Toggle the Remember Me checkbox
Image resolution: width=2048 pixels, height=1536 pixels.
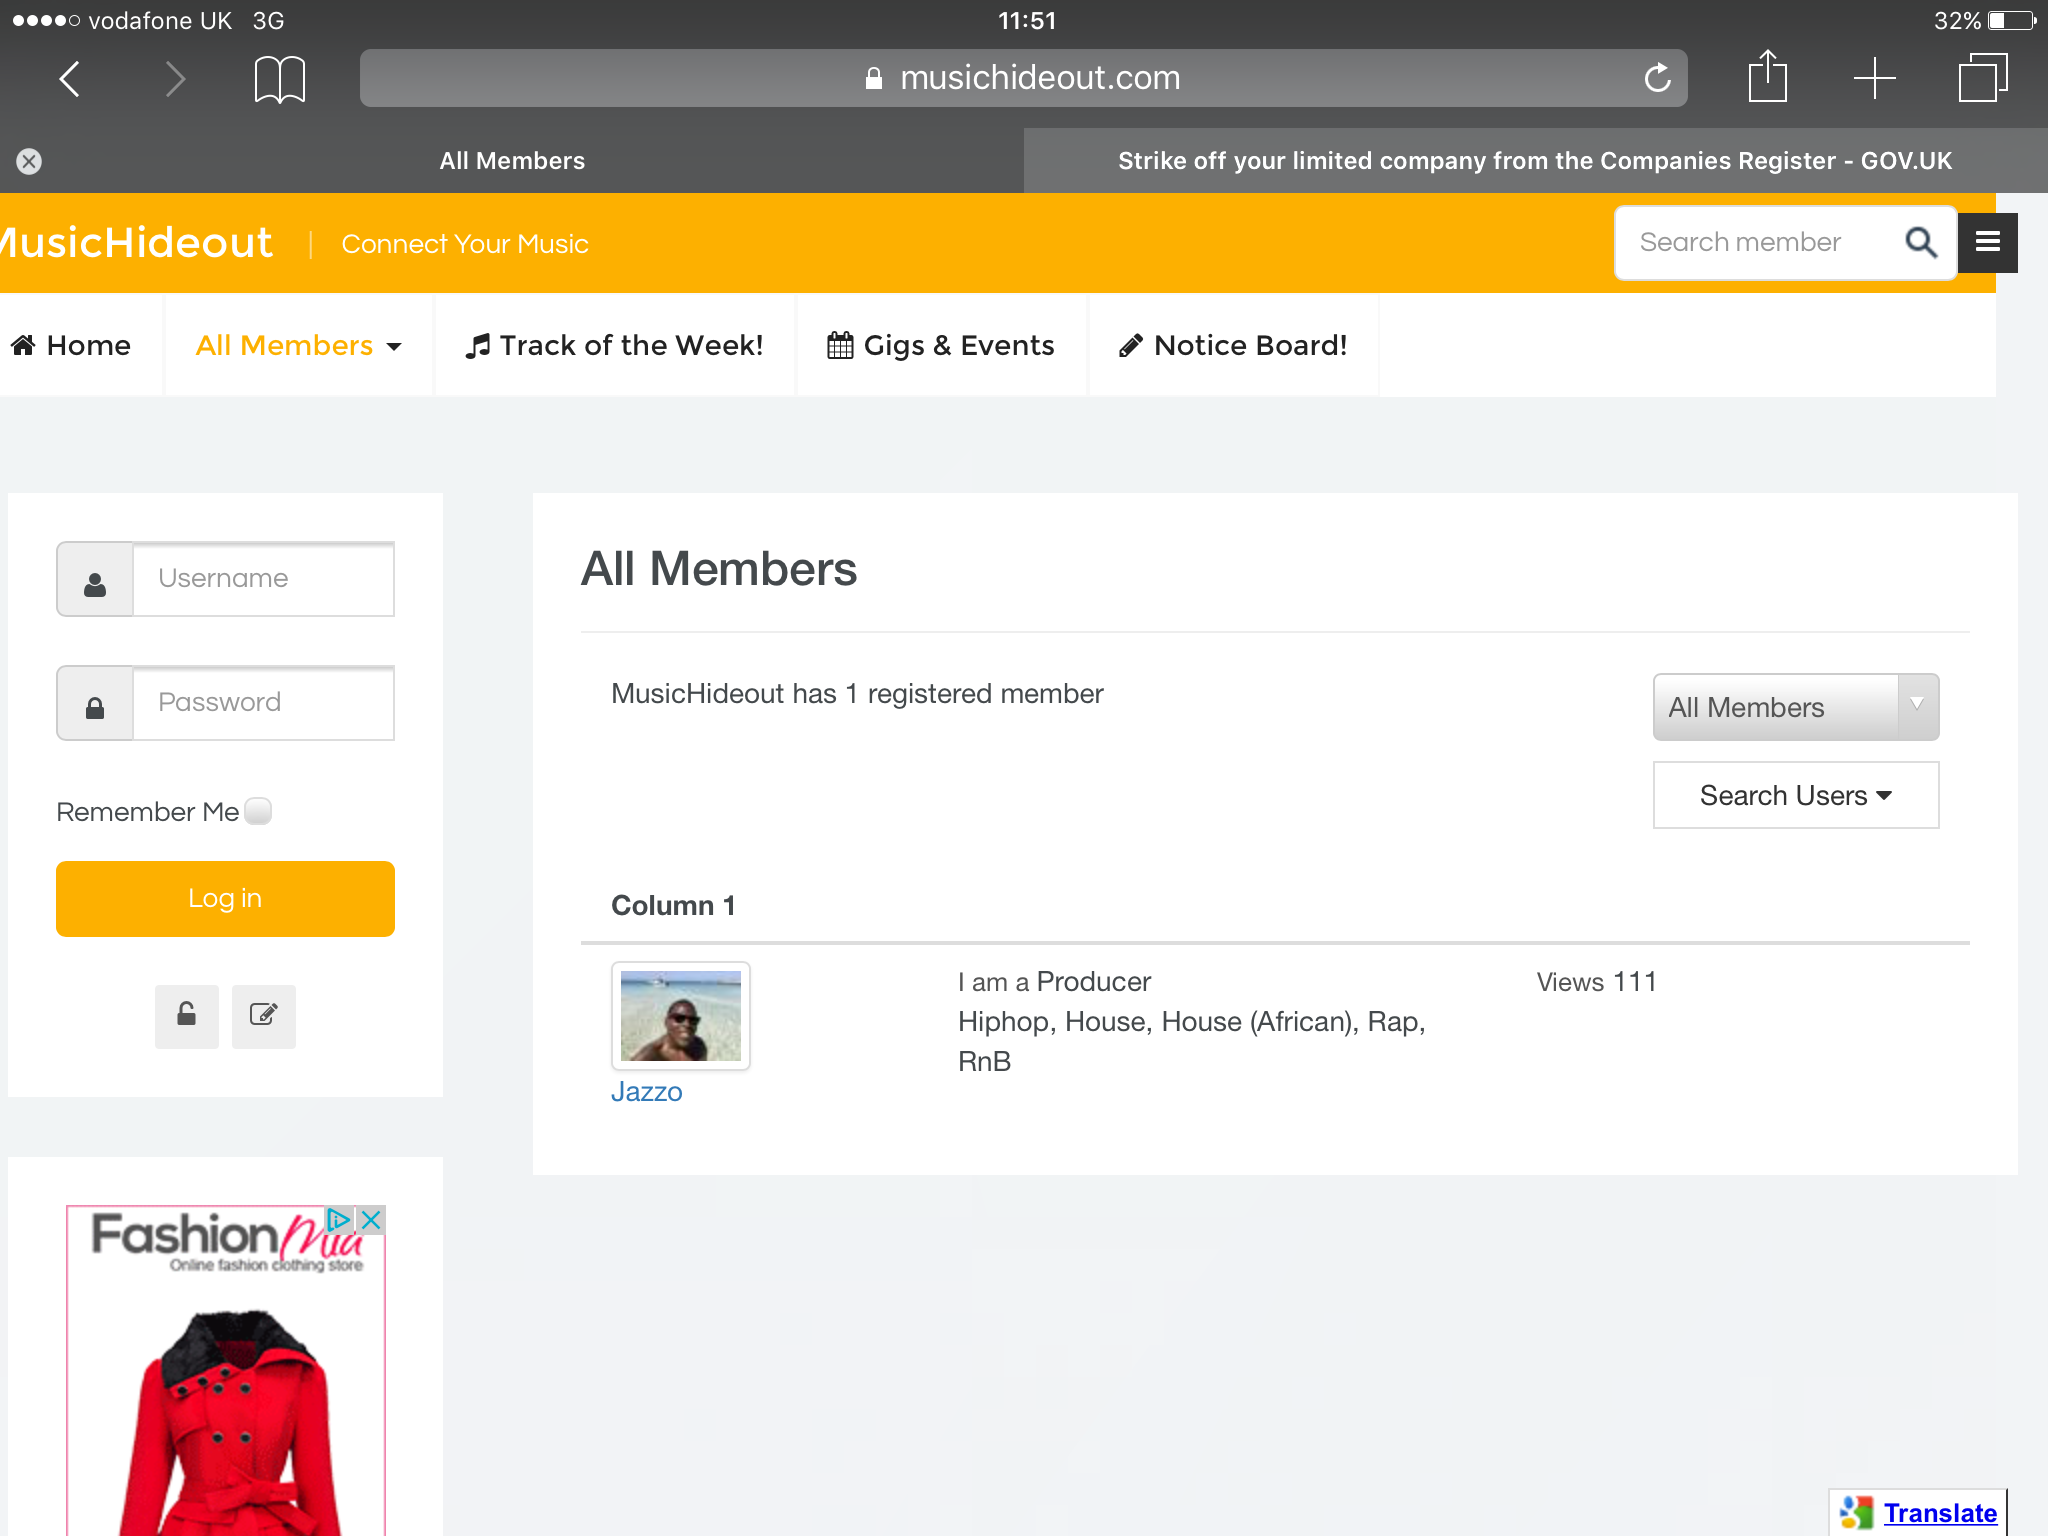[x=258, y=811]
